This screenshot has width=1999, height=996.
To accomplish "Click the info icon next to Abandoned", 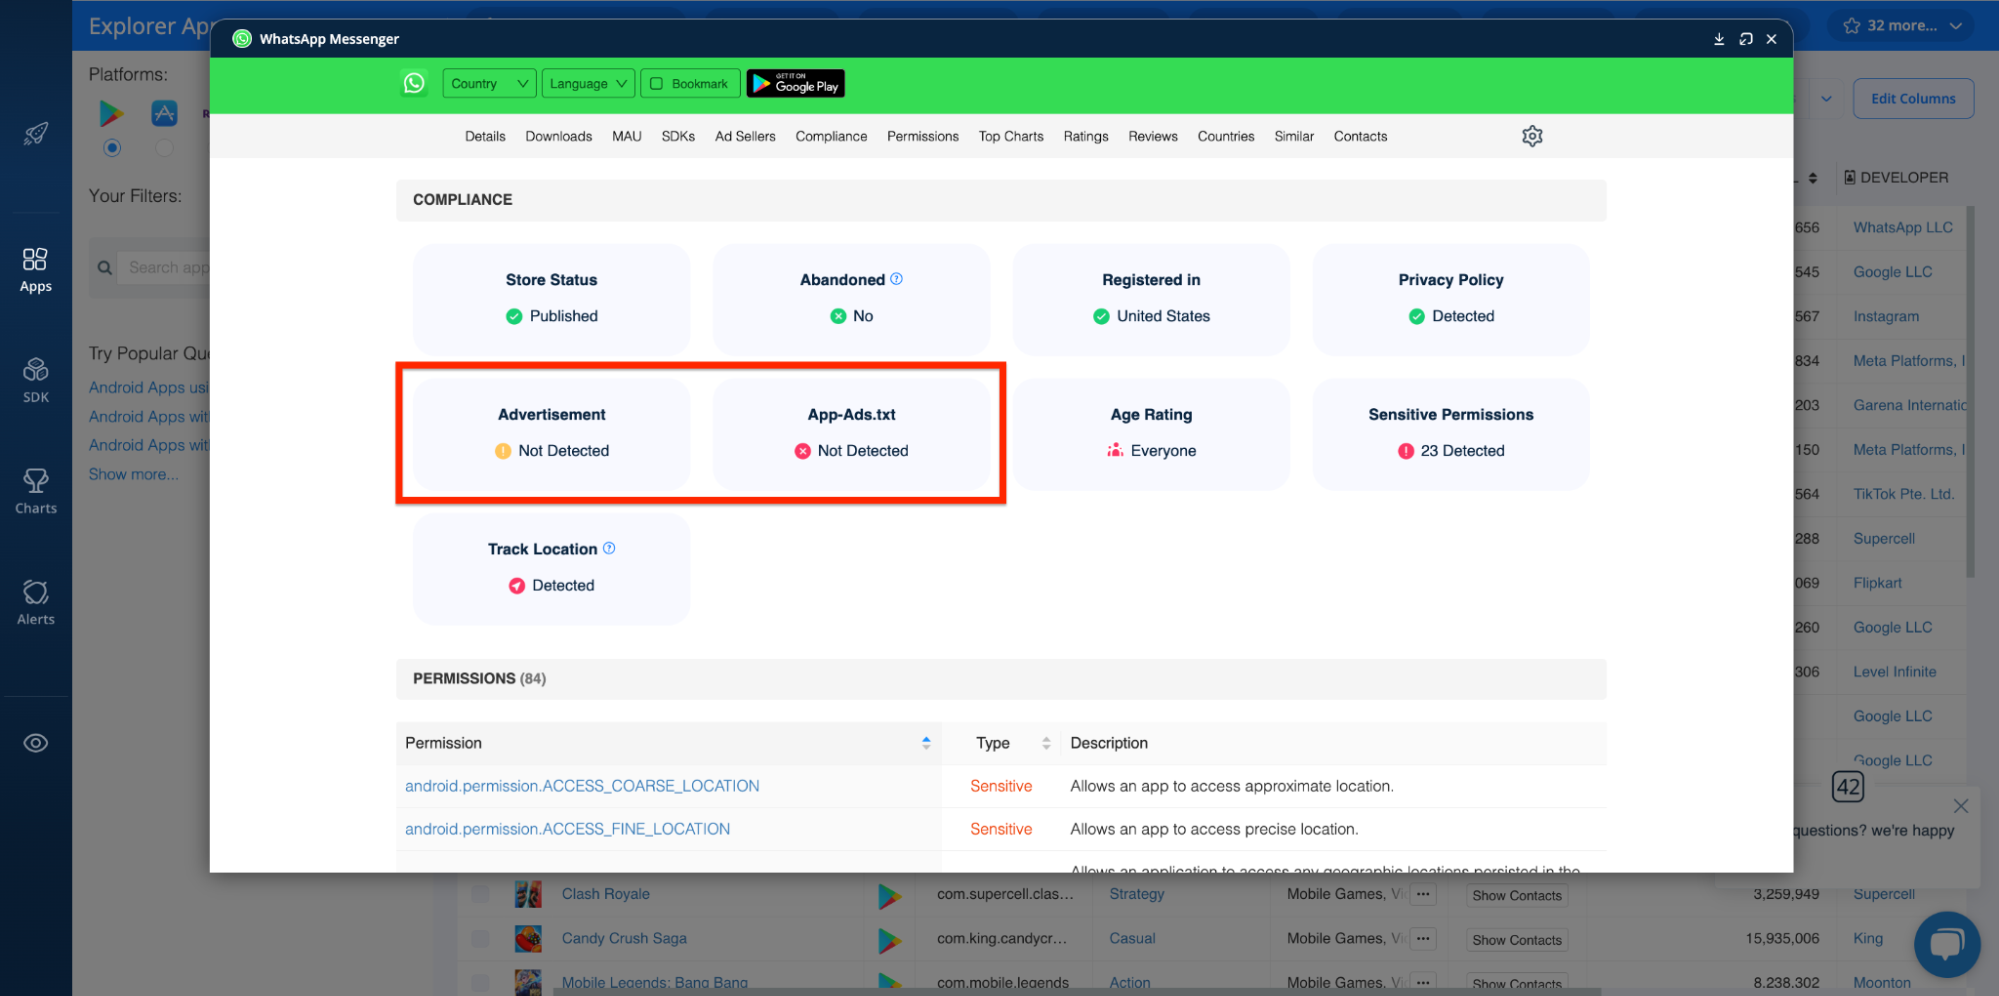I will tap(896, 279).
